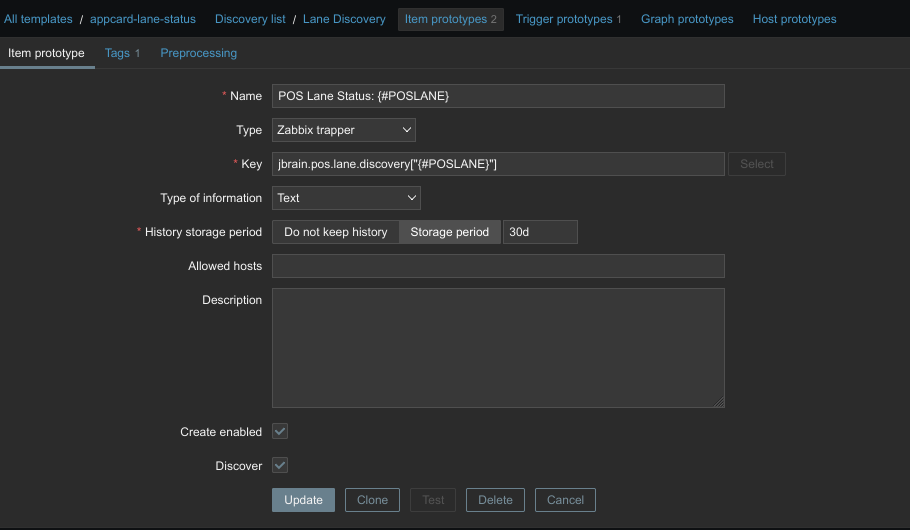
Task: Click into the Description text area
Action: tap(498, 348)
